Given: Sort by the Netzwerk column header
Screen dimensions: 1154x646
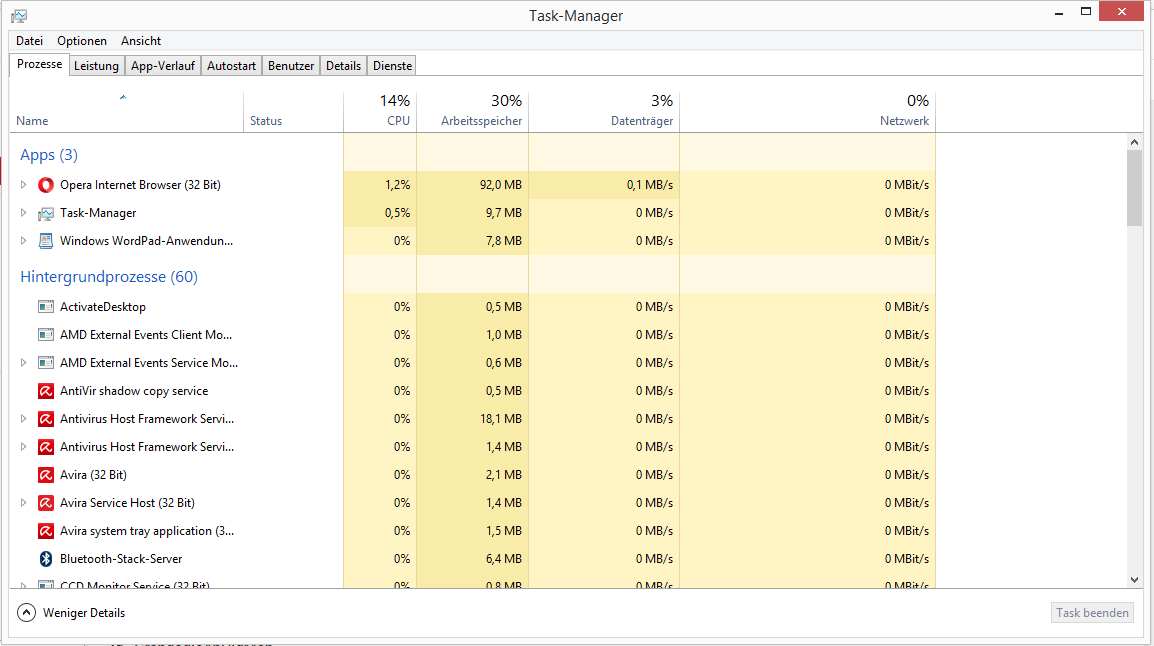Looking at the screenshot, I should coord(807,111).
